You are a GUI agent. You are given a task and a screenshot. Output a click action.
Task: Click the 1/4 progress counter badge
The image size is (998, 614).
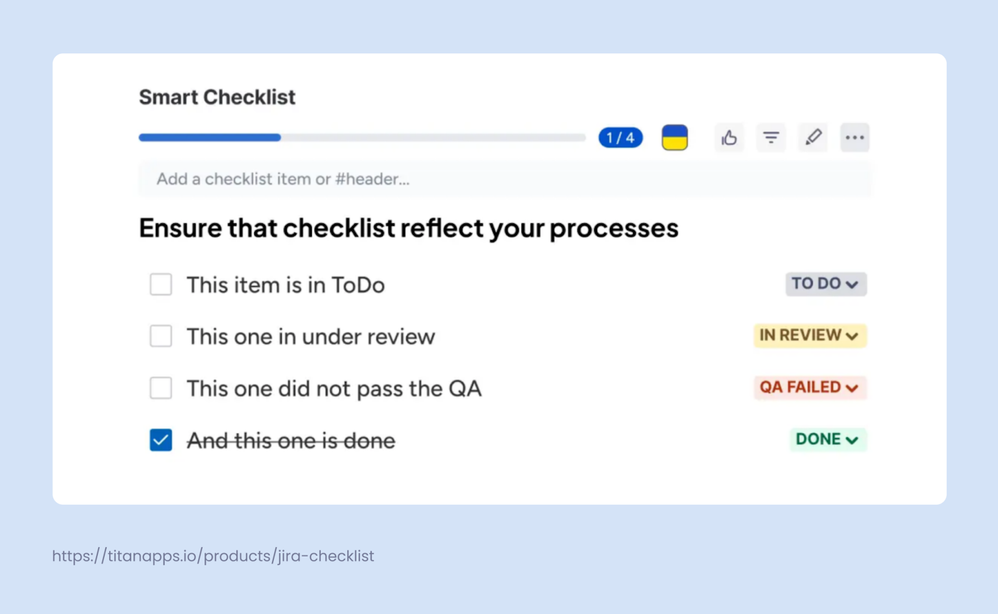620,137
